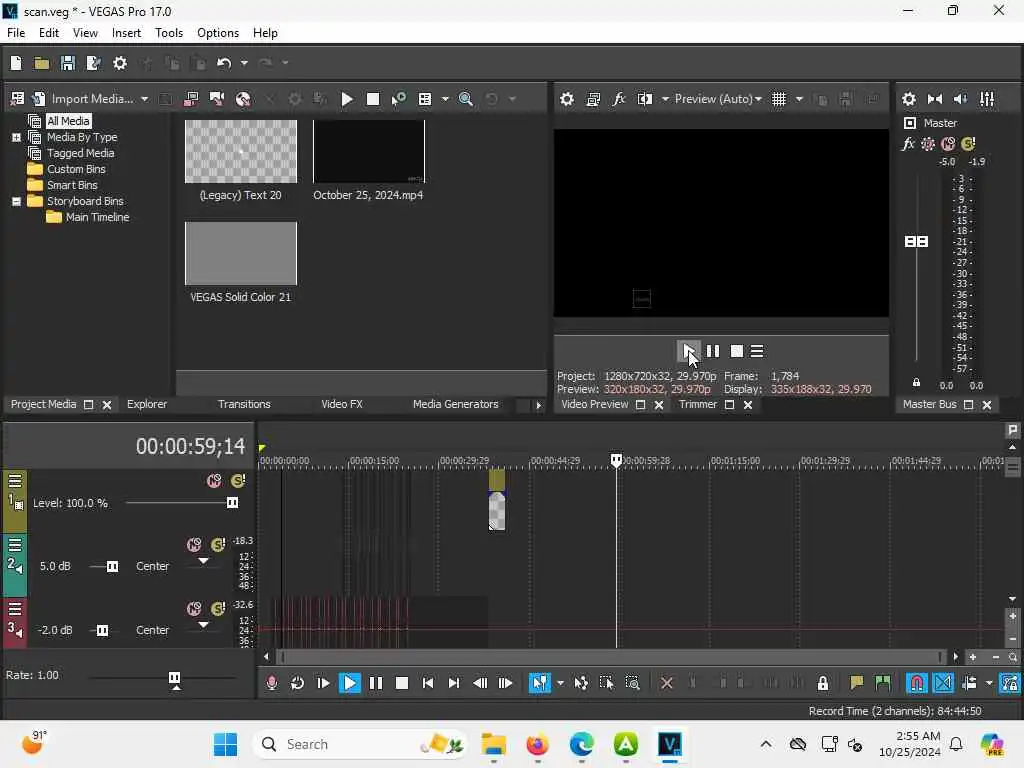1024x768 pixels.
Task: Switch to the Video FX tab
Action: click(342, 404)
